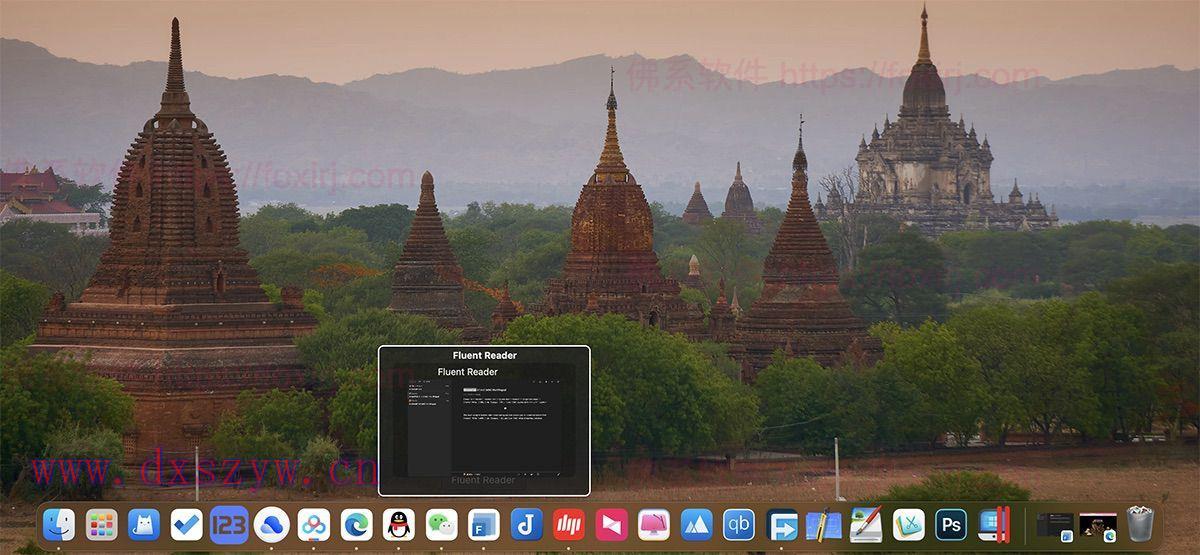Open Launchpad in the Dock

tap(101, 524)
